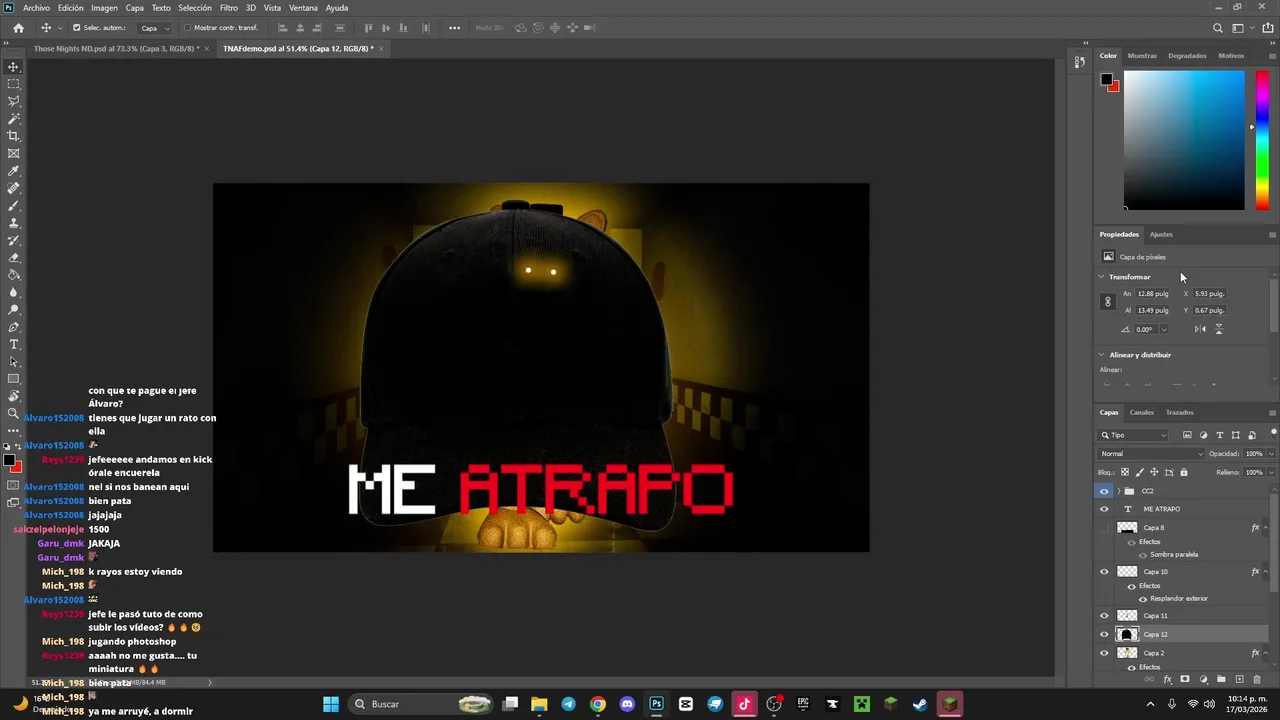
Task: Select the Horizontal Type tool
Action: (14, 344)
